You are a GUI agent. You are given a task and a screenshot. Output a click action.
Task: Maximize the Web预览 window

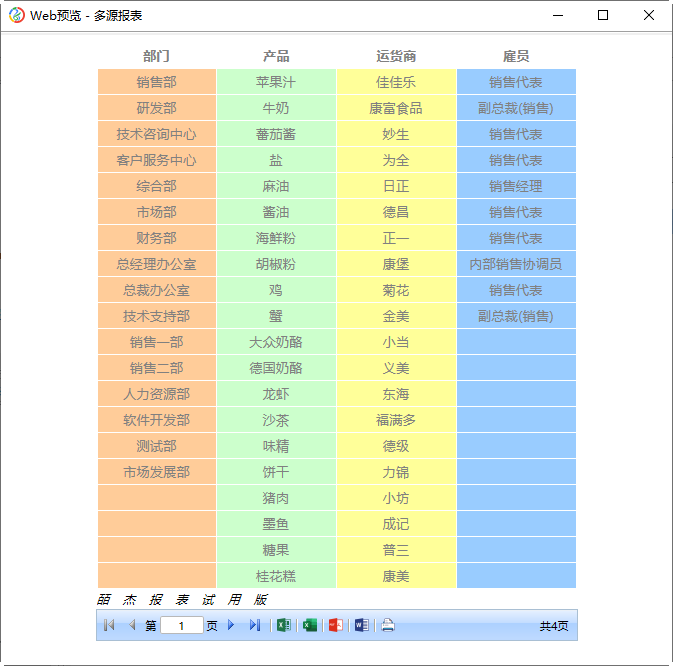pyautogui.click(x=603, y=15)
